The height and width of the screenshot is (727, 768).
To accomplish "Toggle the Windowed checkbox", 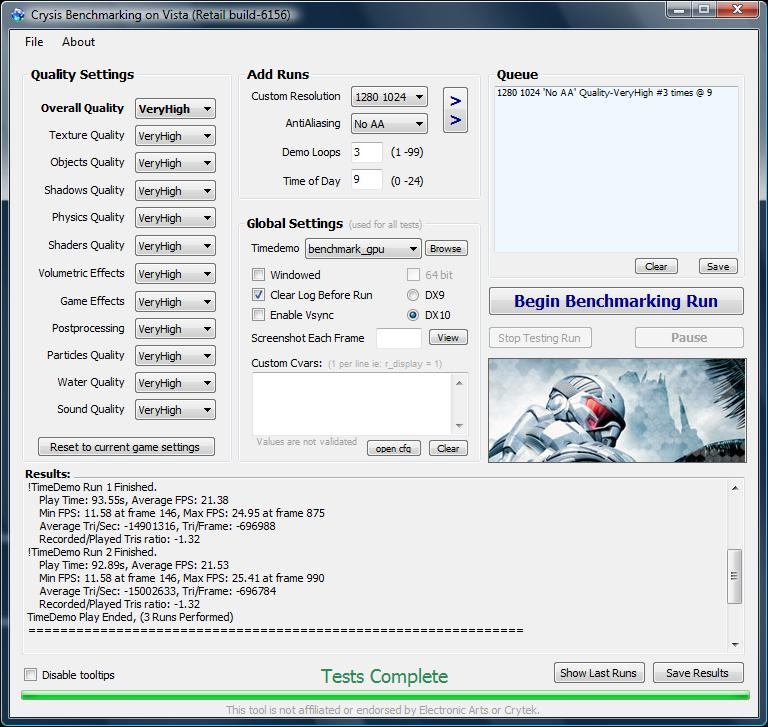I will [259, 275].
